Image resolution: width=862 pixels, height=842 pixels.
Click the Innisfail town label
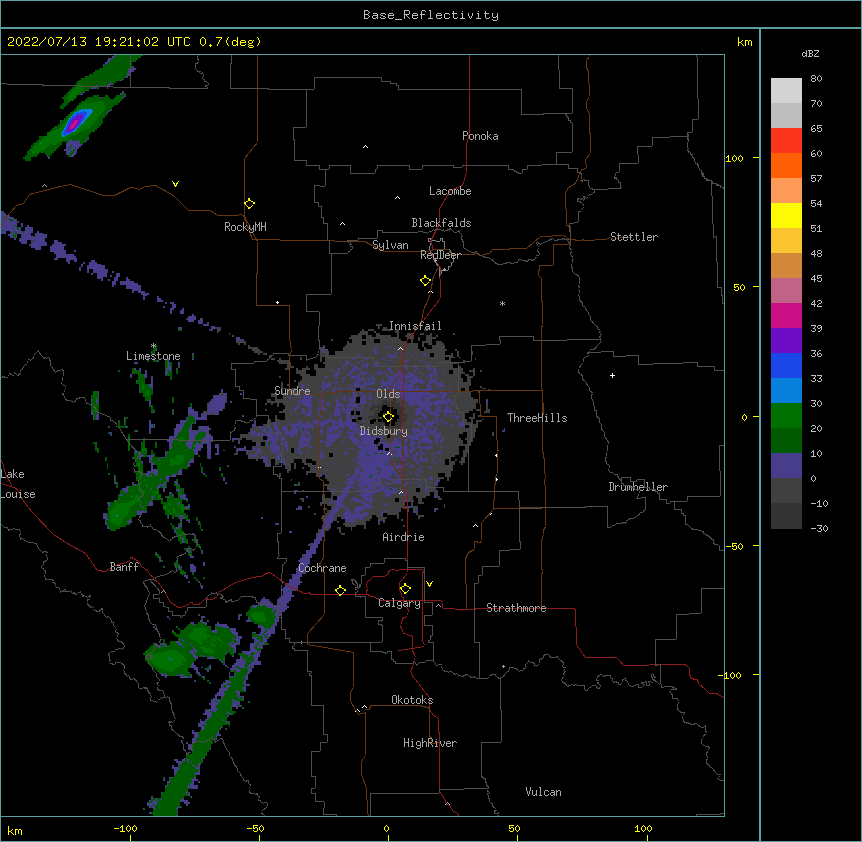[415, 326]
